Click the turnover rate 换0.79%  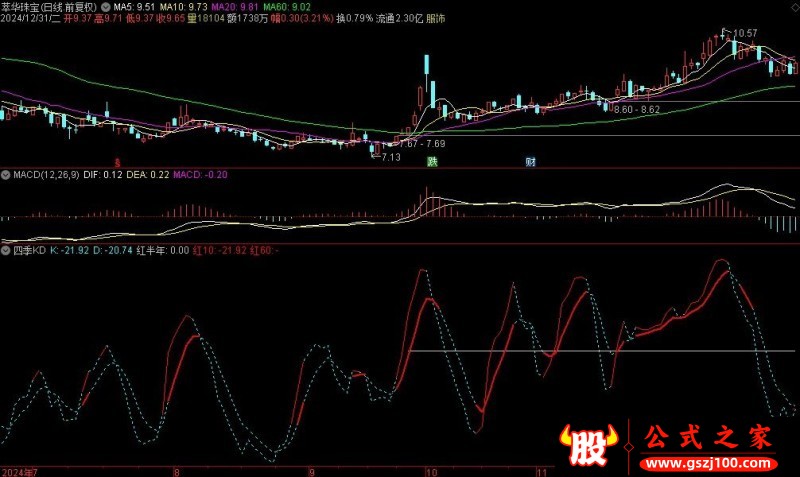click(x=355, y=19)
